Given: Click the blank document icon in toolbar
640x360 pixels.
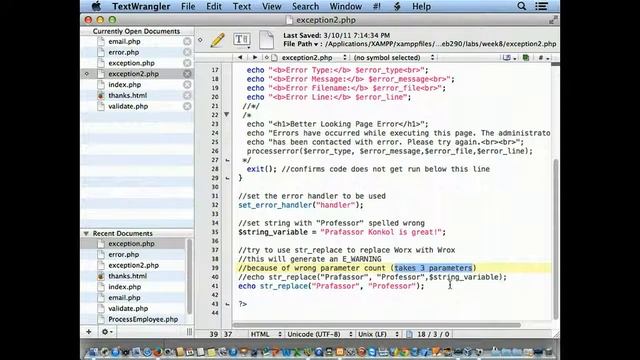Looking at the screenshot, I should [x=267, y=40].
